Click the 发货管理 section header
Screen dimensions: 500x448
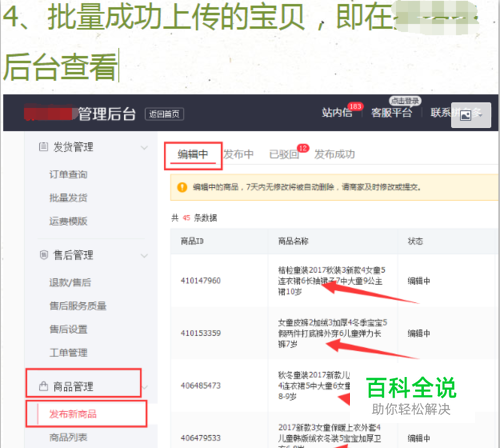tap(73, 147)
